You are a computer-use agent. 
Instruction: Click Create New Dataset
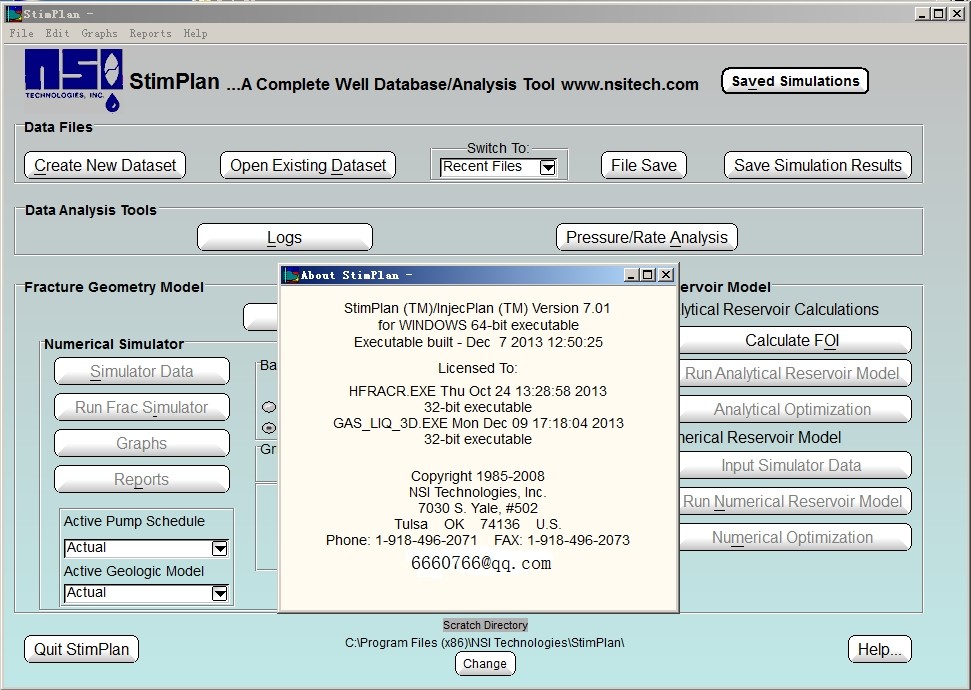pos(105,165)
